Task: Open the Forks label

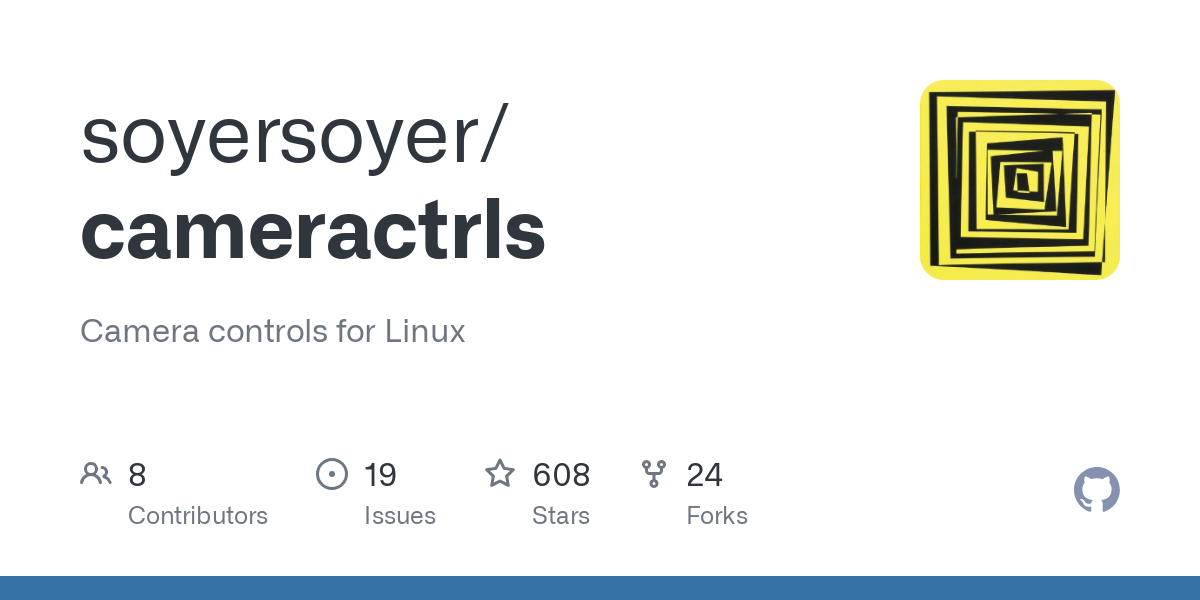Action: coord(717,516)
